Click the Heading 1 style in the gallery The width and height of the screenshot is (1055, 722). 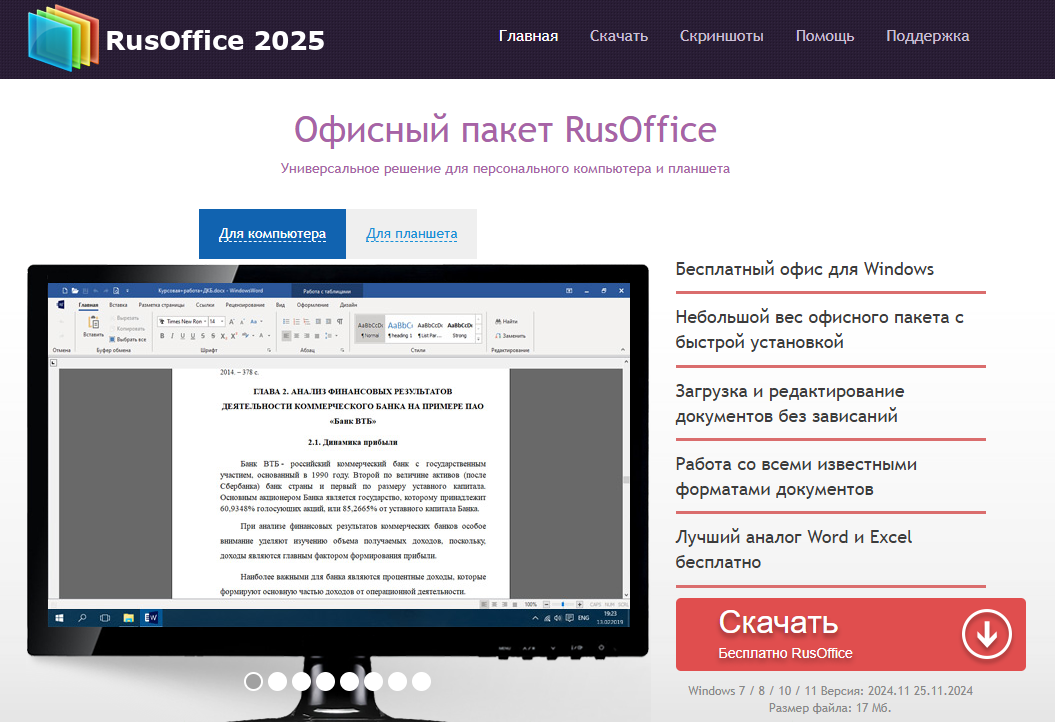(400, 329)
